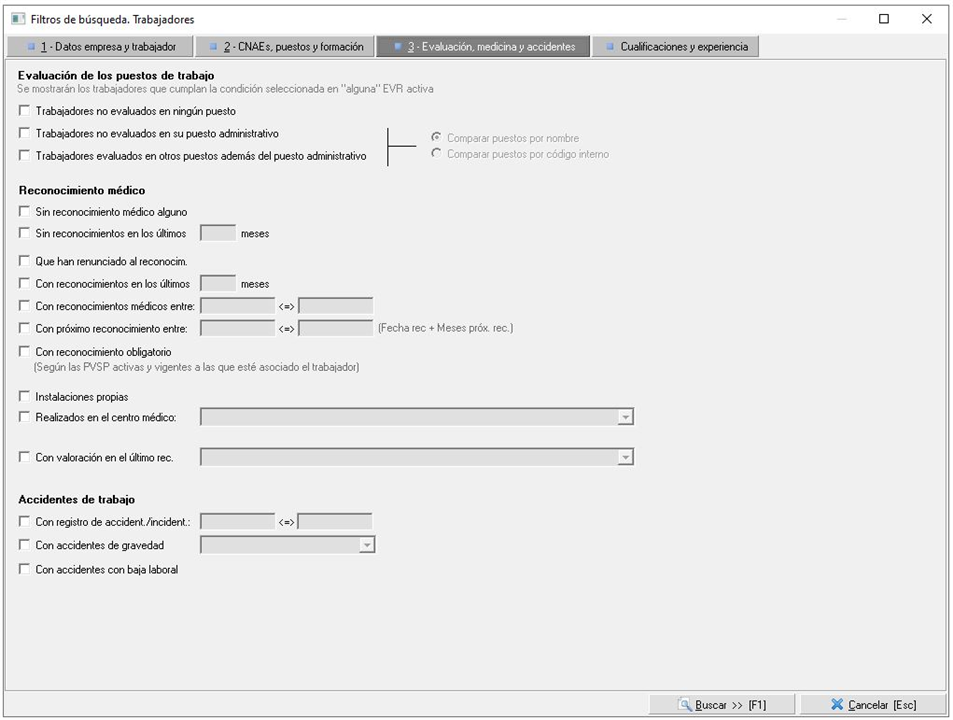953x720 pixels.
Task: Click '(Fecha rec + Meses próx. rec.)' note
Action: tap(446, 328)
